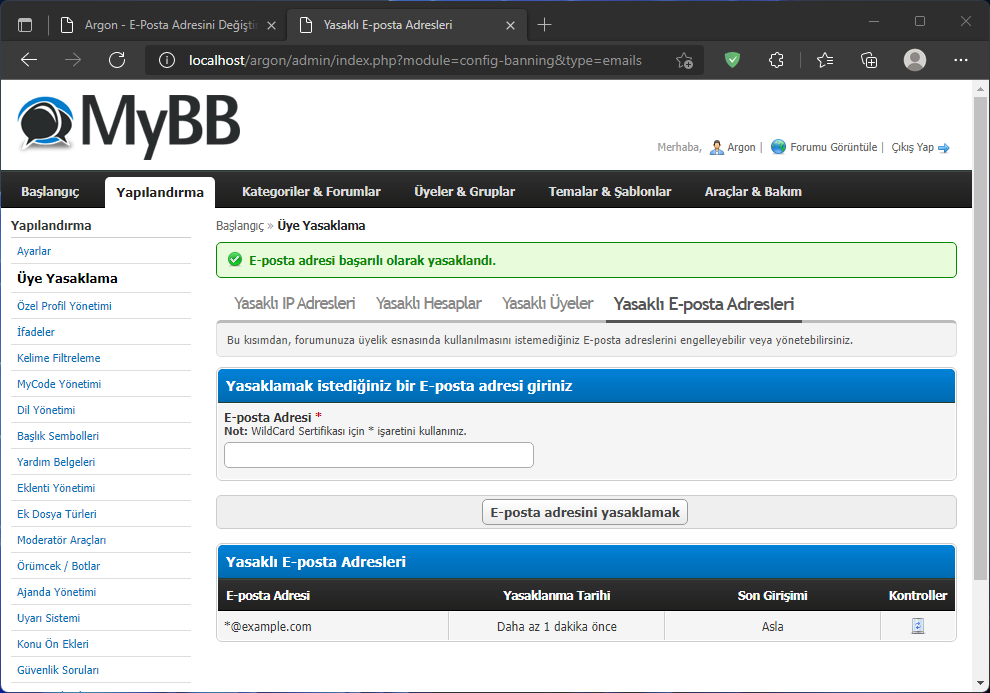
Task: Open İfadeler in sidebar
Action: [x=36, y=332]
